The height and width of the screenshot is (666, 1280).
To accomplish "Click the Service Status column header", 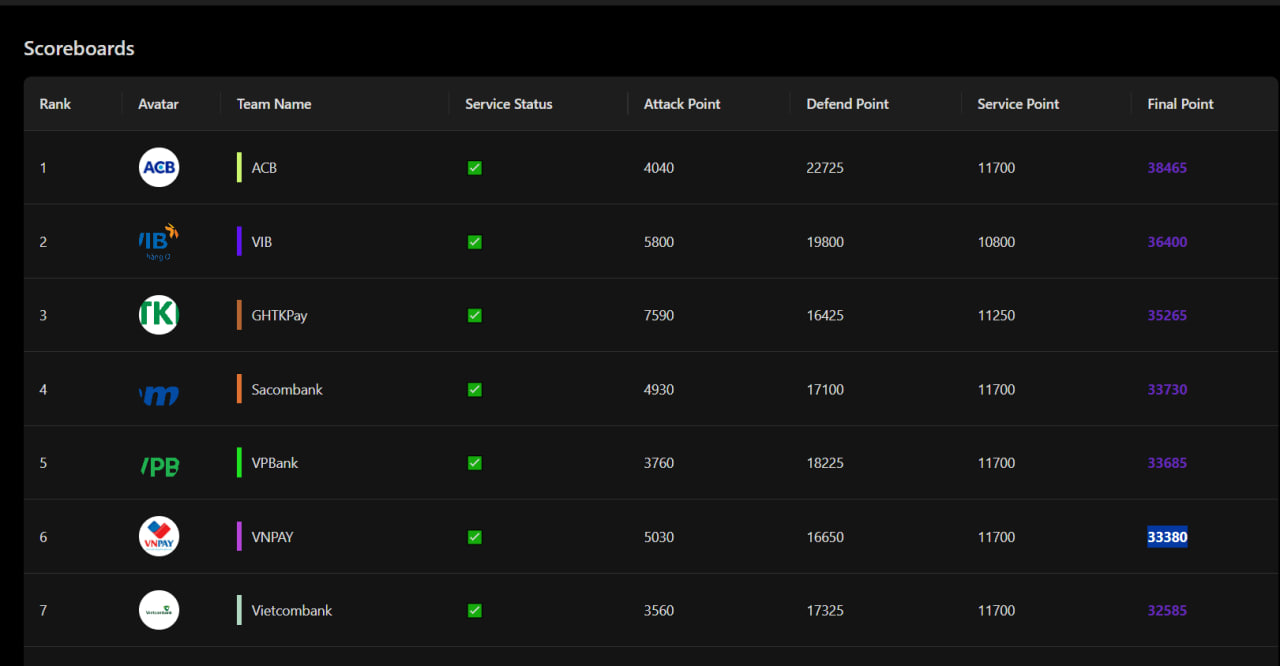I will (x=508, y=104).
